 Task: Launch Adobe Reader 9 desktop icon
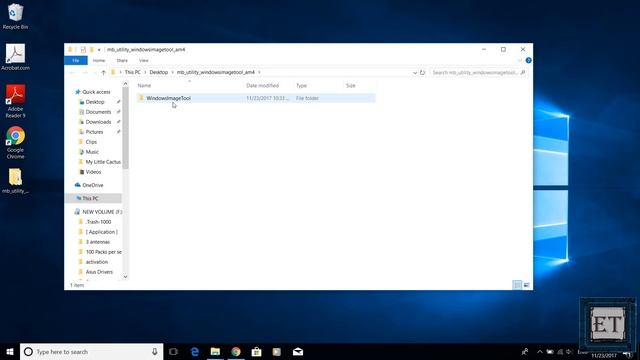point(15,101)
